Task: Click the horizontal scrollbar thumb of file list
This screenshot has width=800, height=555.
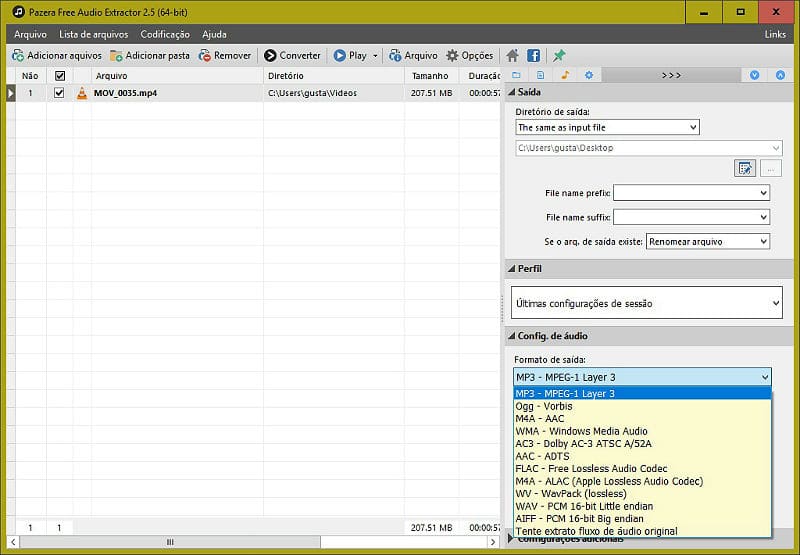Action: (x=170, y=542)
